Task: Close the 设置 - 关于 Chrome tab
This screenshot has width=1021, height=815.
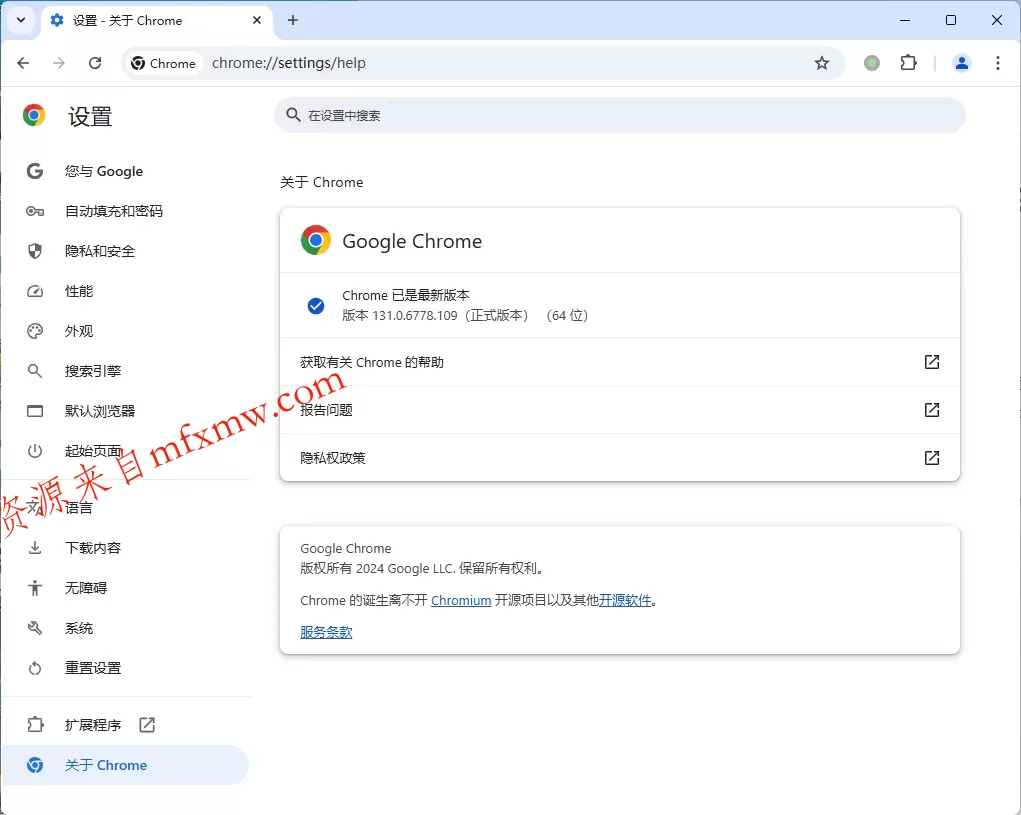Action: [257, 20]
